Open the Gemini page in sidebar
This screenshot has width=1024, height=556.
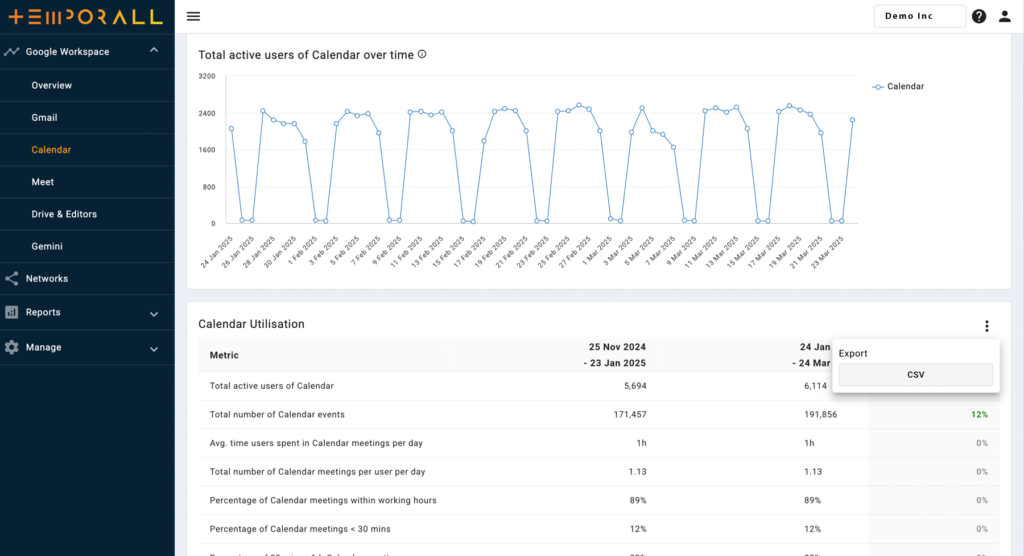tap(47, 246)
